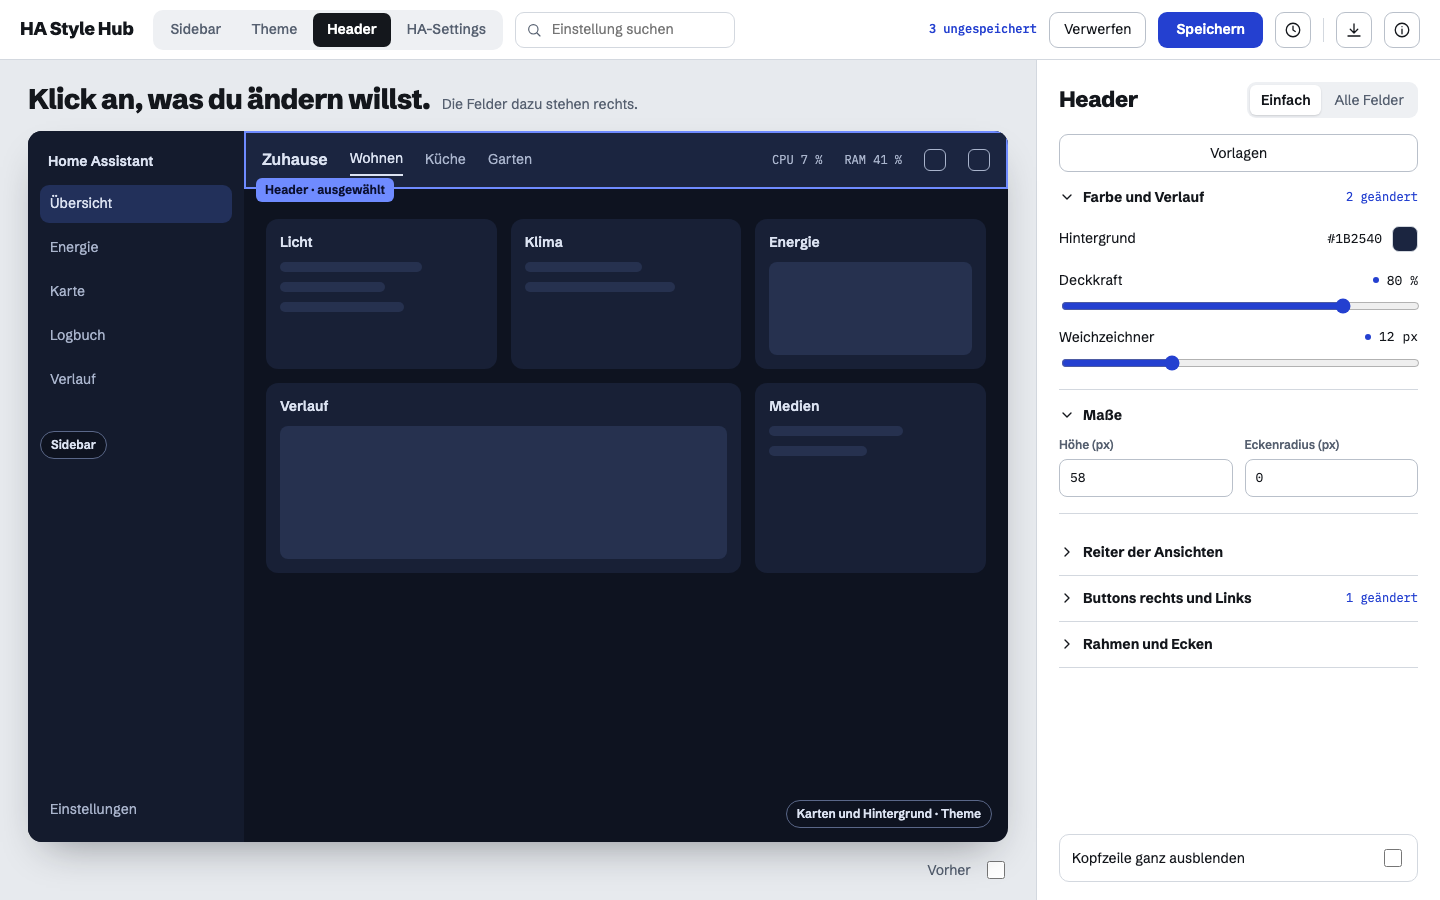Select Verlauf in preview sidebar
The image size is (1440, 900).
pos(136,379)
